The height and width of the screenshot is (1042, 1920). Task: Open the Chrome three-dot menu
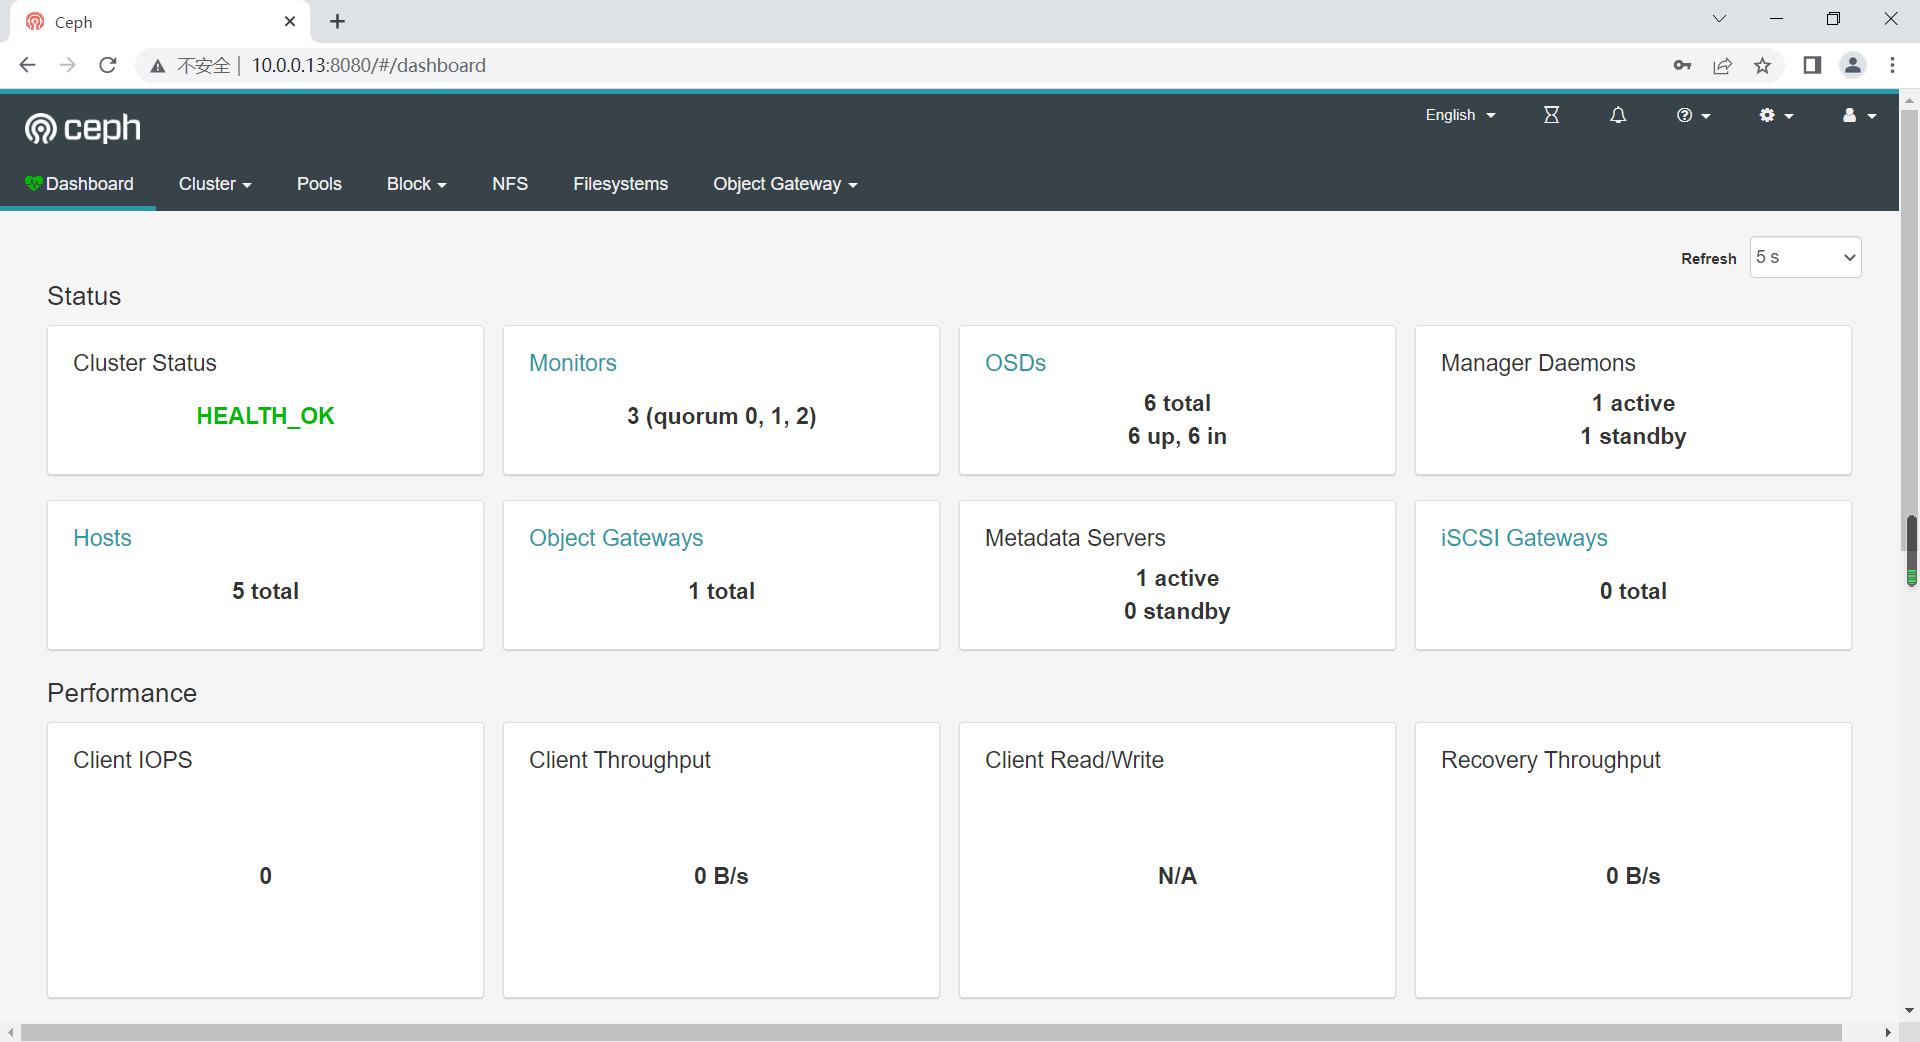pos(1892,65)
